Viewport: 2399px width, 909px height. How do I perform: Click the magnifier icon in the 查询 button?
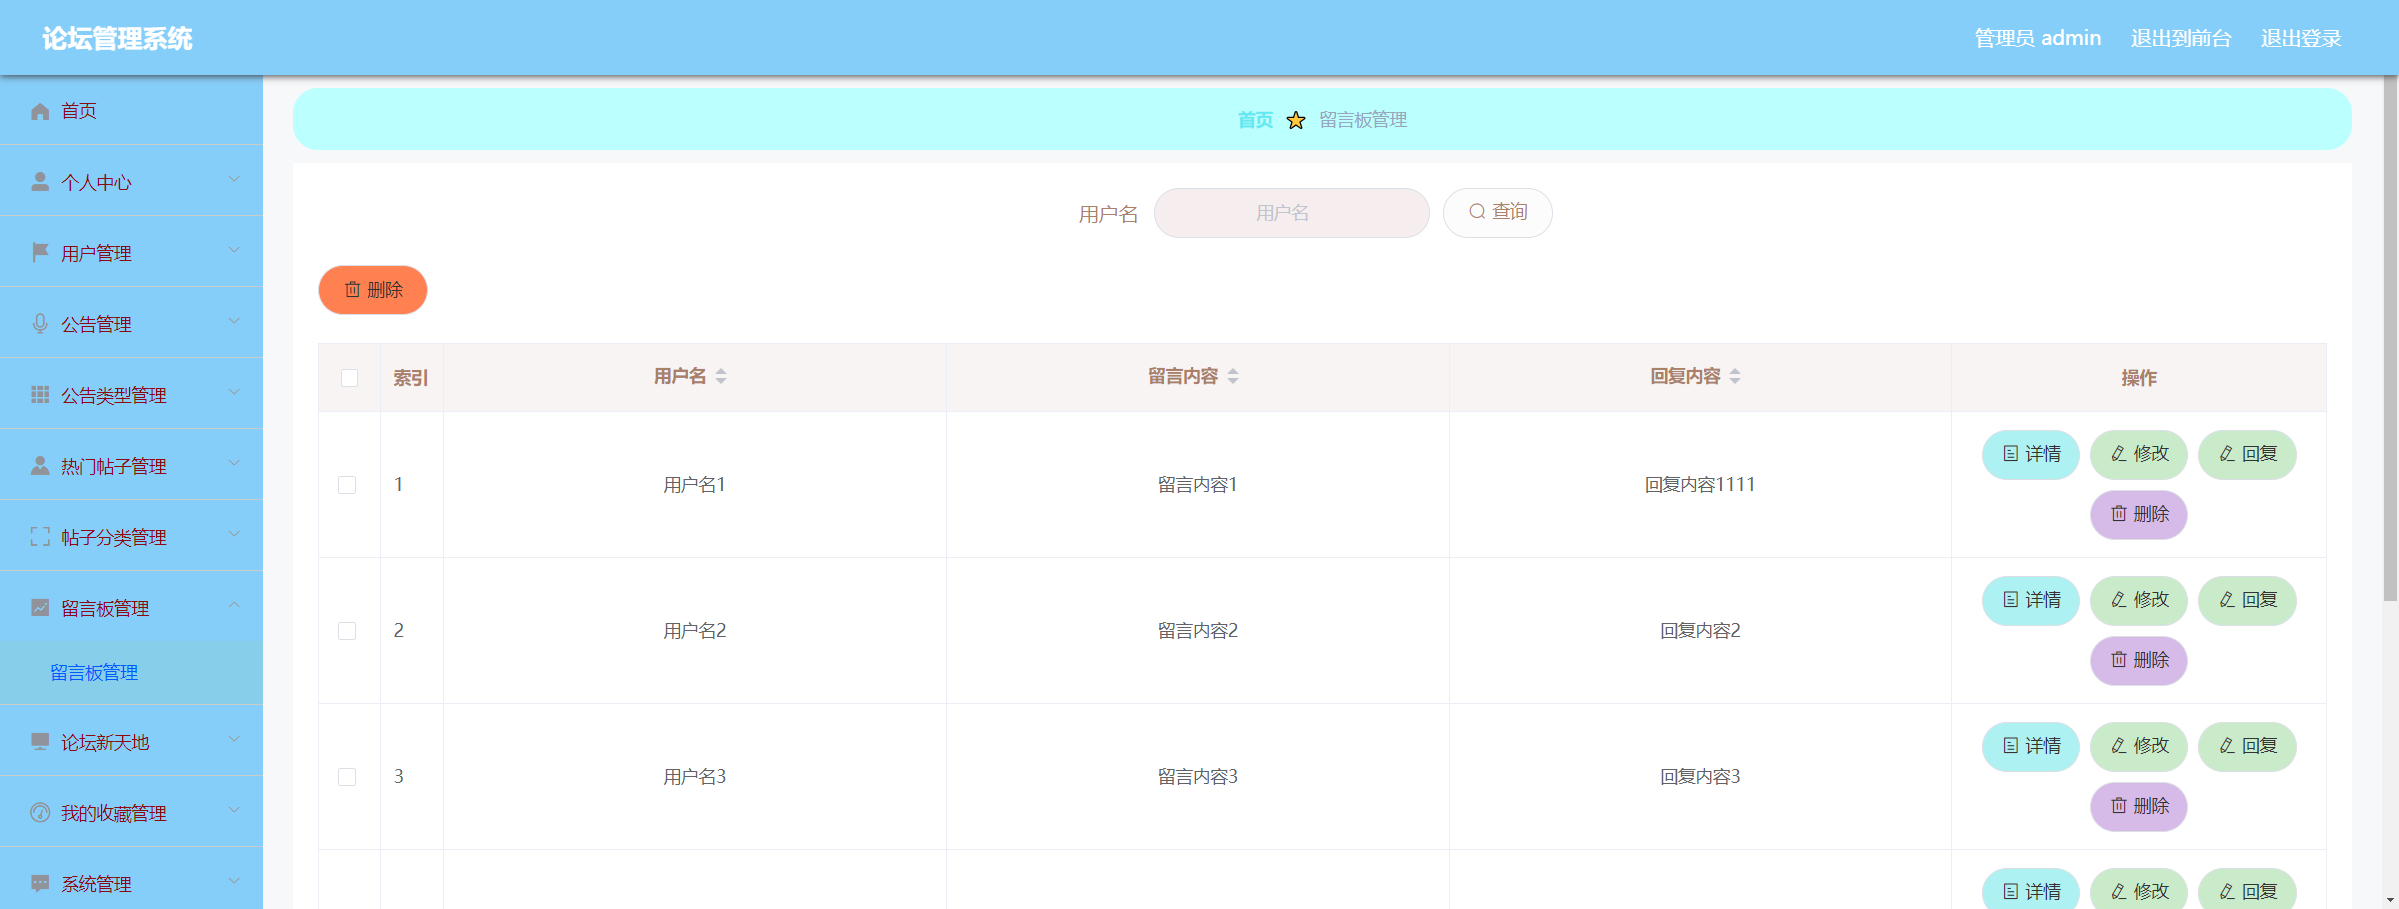[1477, 212]
